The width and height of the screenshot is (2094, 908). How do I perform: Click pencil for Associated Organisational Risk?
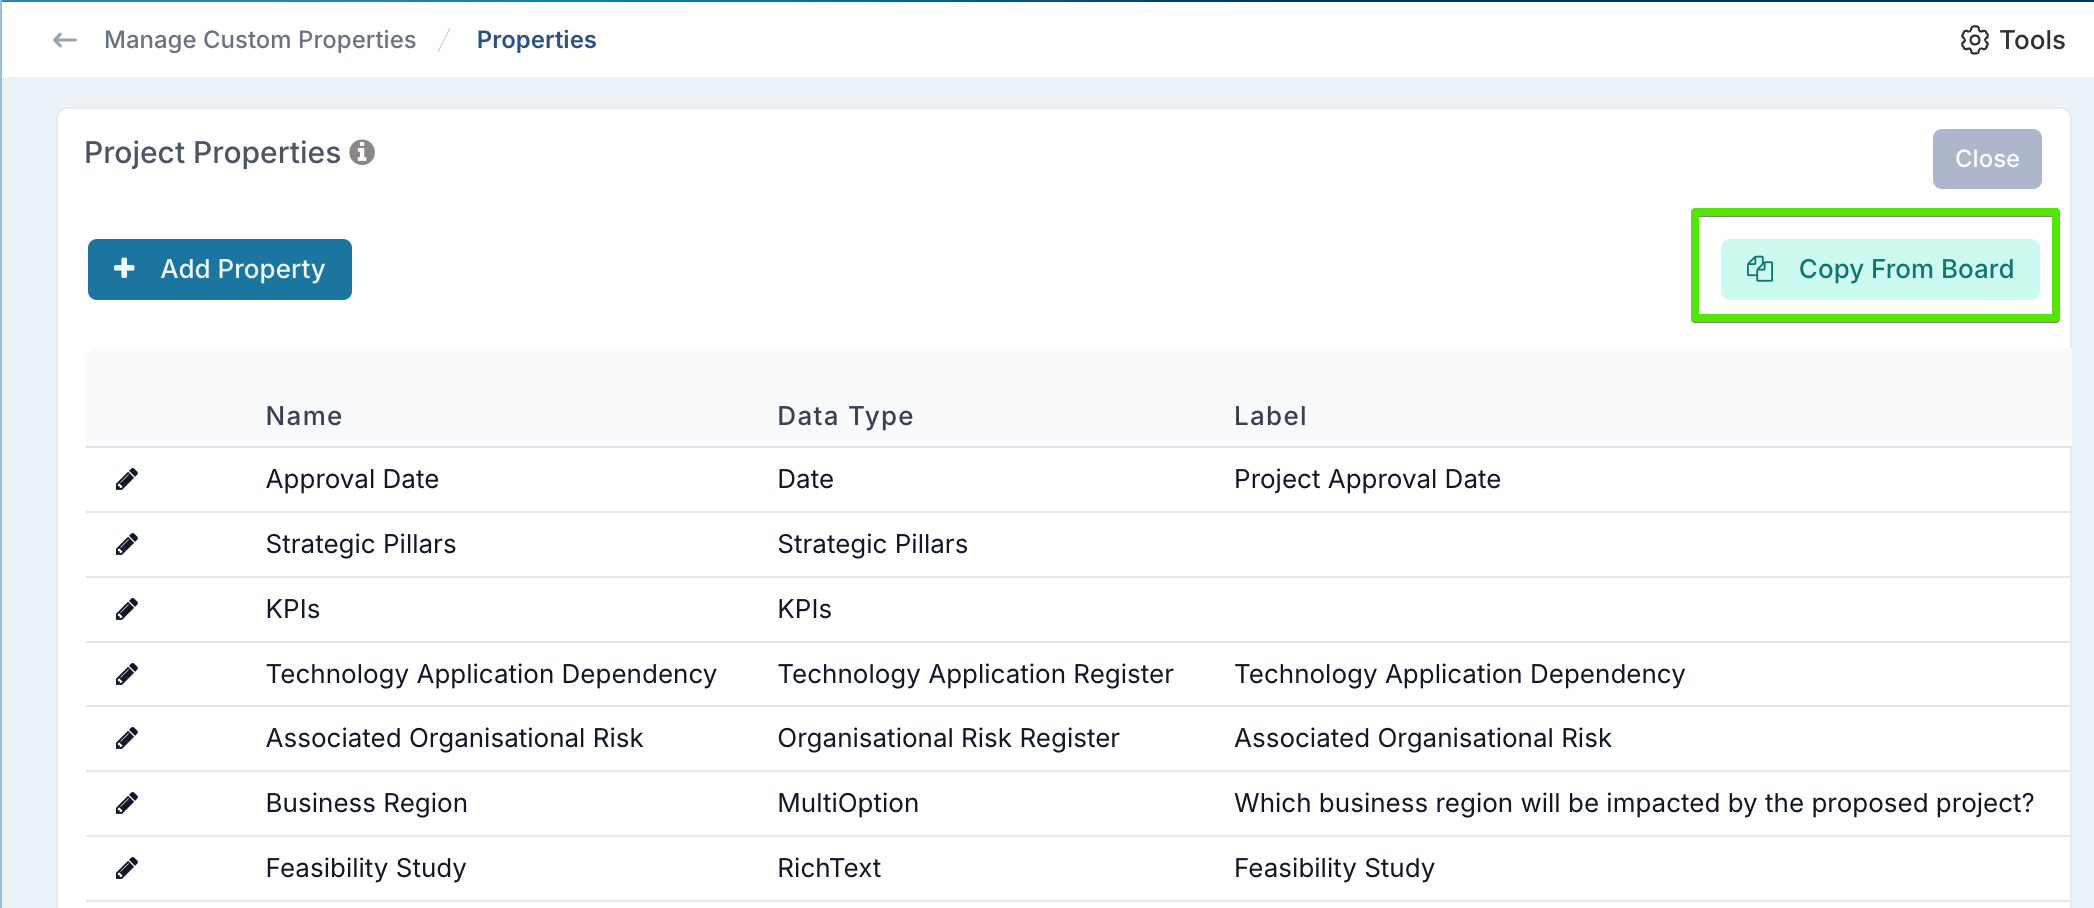127,739
